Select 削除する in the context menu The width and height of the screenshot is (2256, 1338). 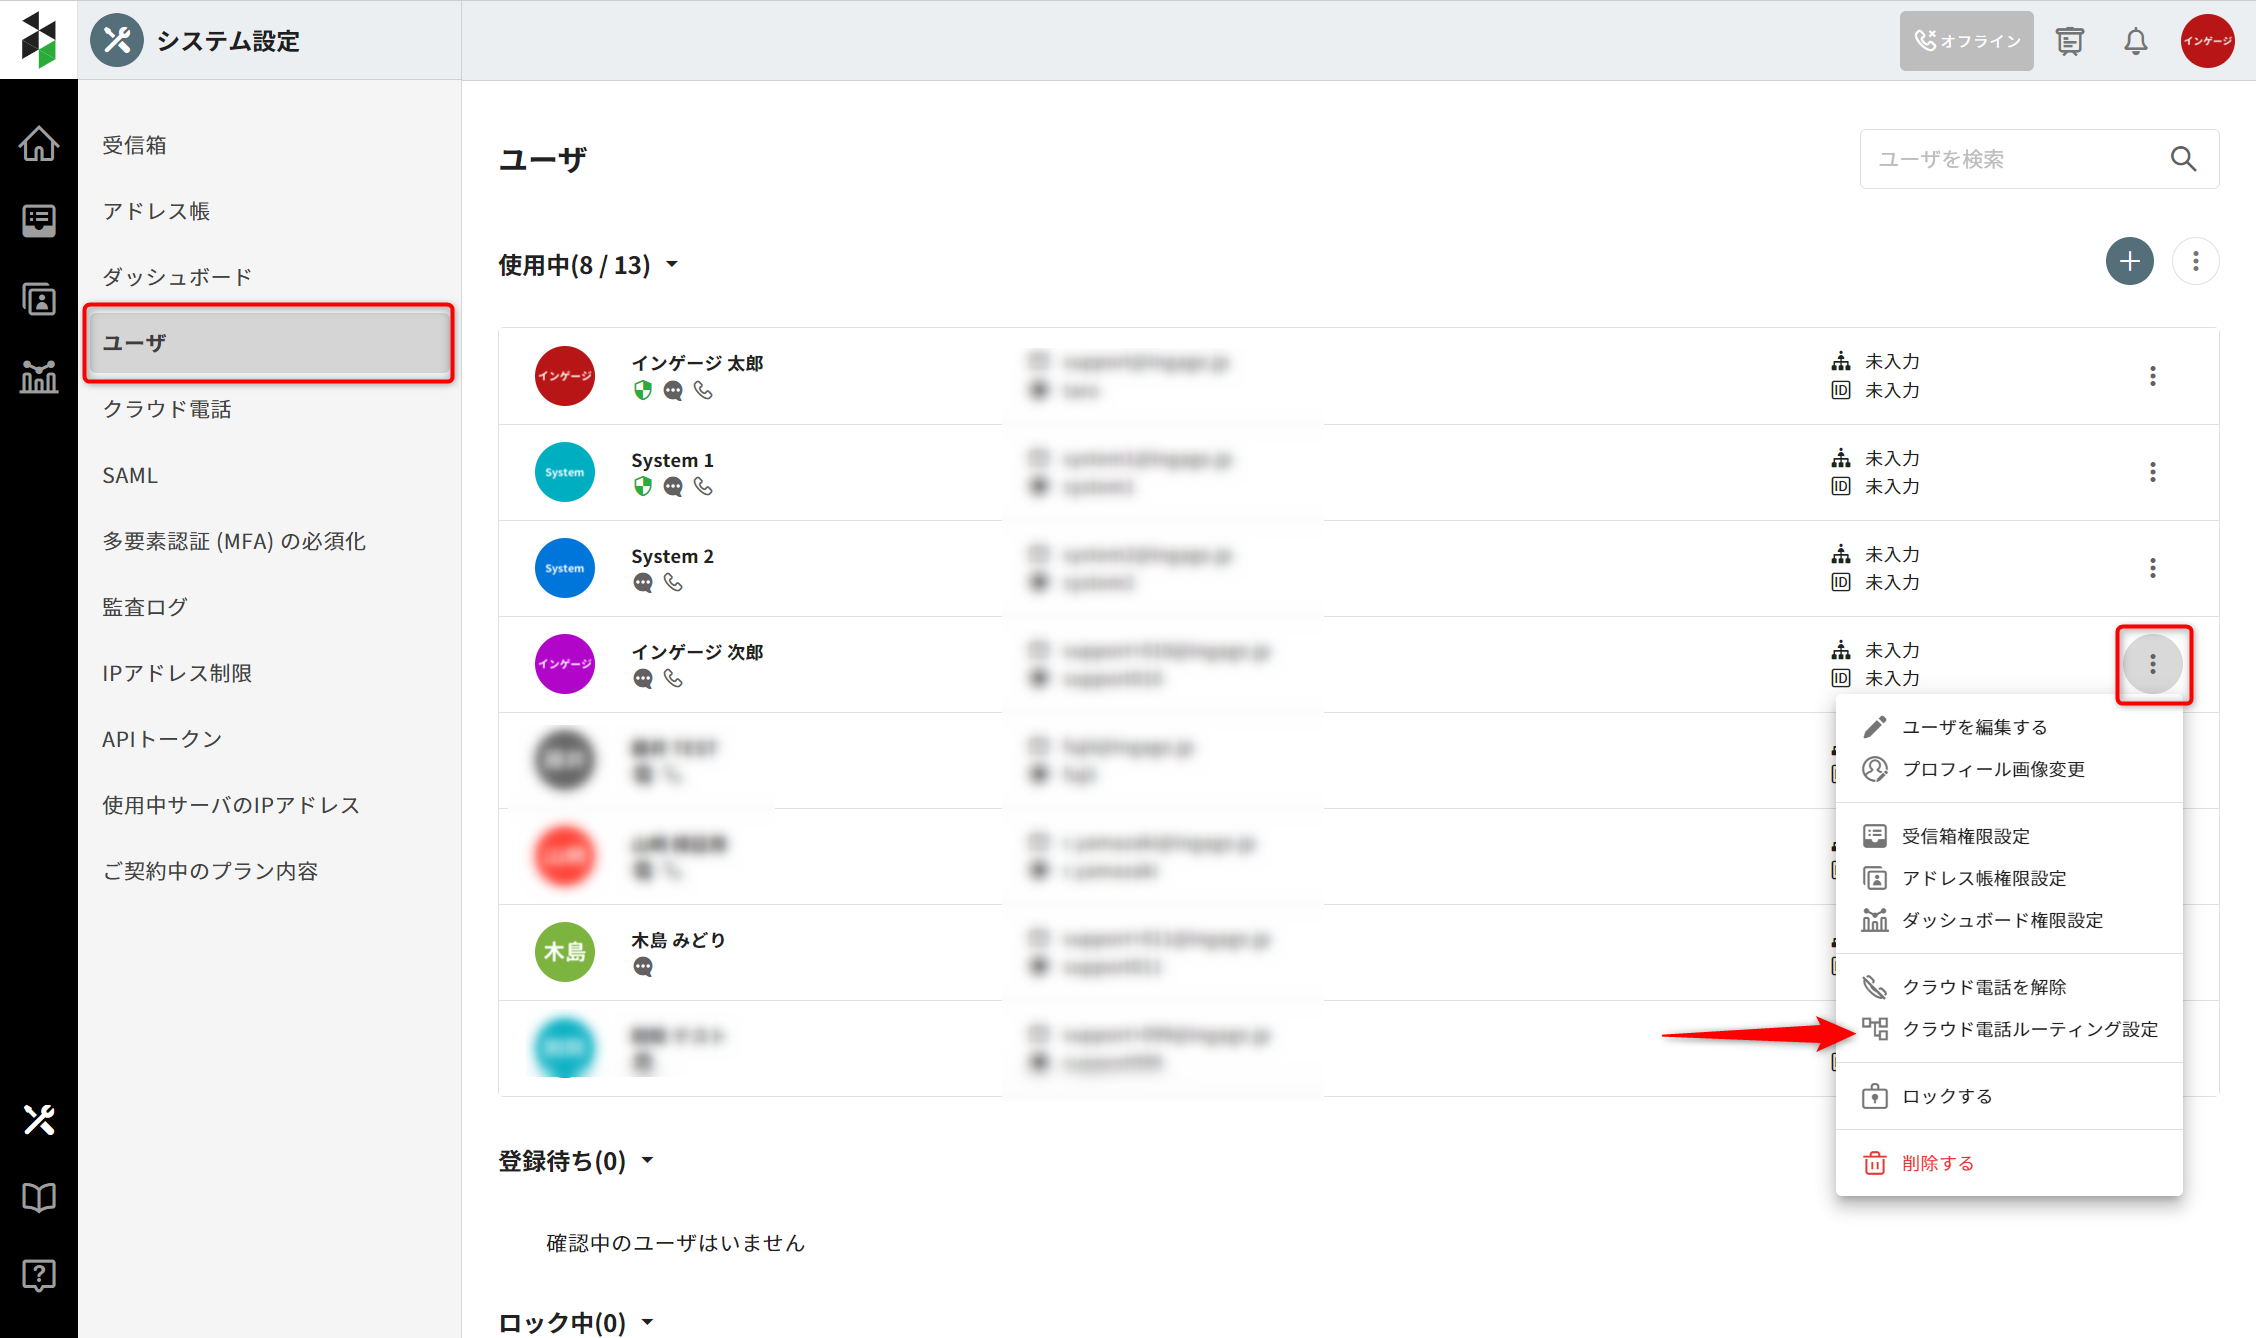point(1937,1163)
